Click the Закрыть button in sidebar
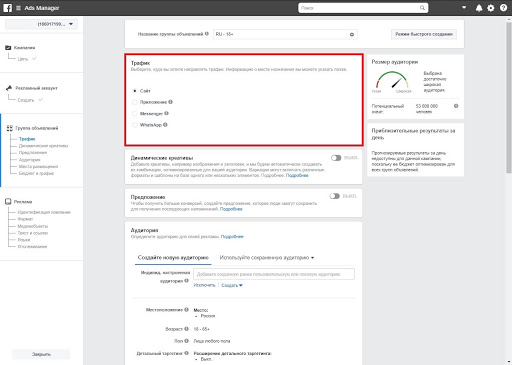Image resolution: width=512 pixels, height=365 pixels. click(x=41, y=354)
